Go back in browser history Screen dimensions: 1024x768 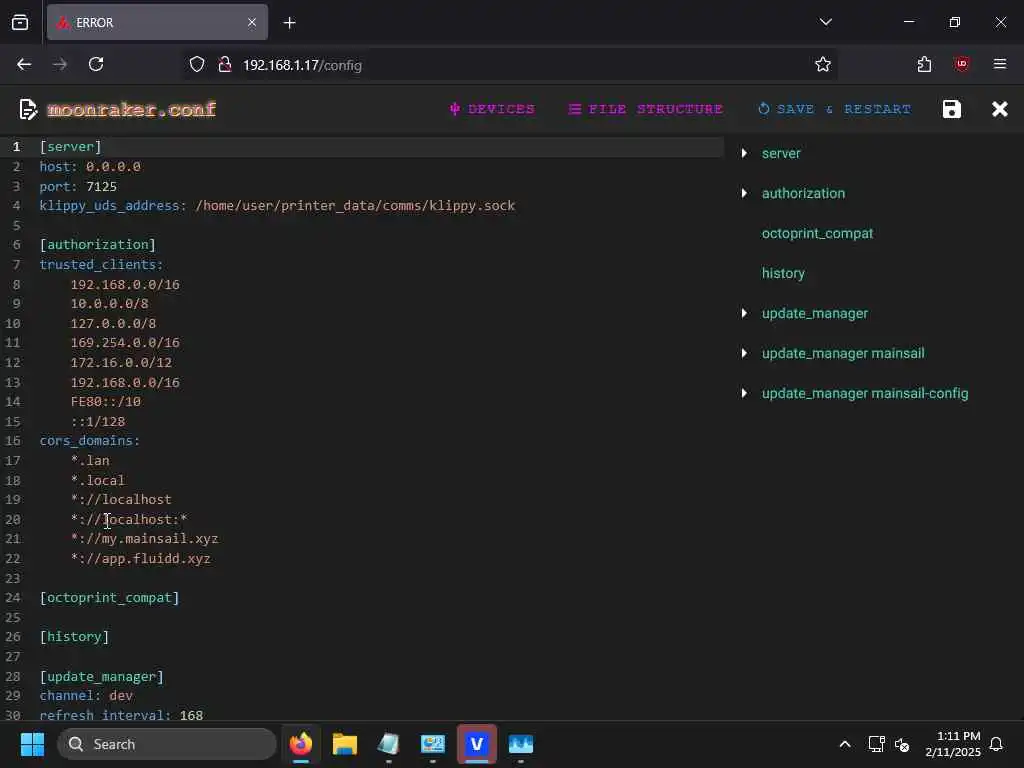(x=24, y=64)
